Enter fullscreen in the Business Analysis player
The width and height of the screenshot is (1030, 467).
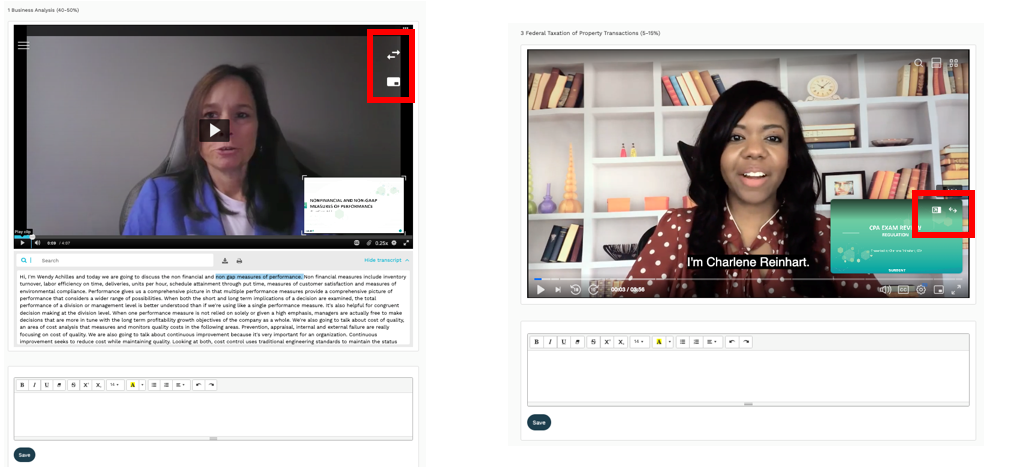(406, 242)
